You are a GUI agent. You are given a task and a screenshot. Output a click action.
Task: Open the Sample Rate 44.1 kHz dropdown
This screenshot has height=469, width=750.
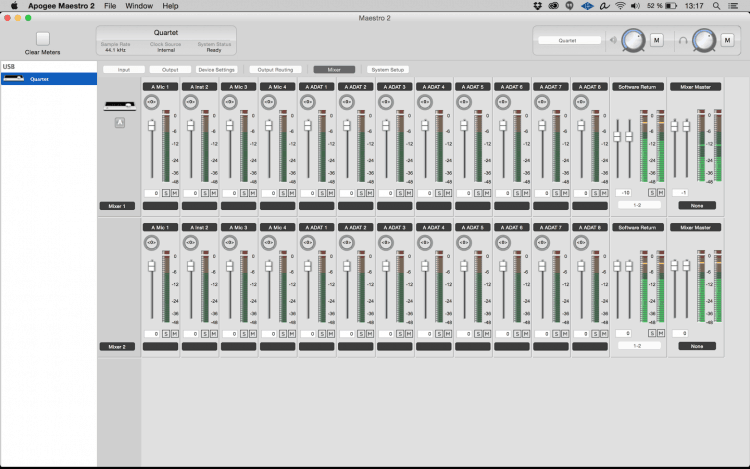[115, 50]
